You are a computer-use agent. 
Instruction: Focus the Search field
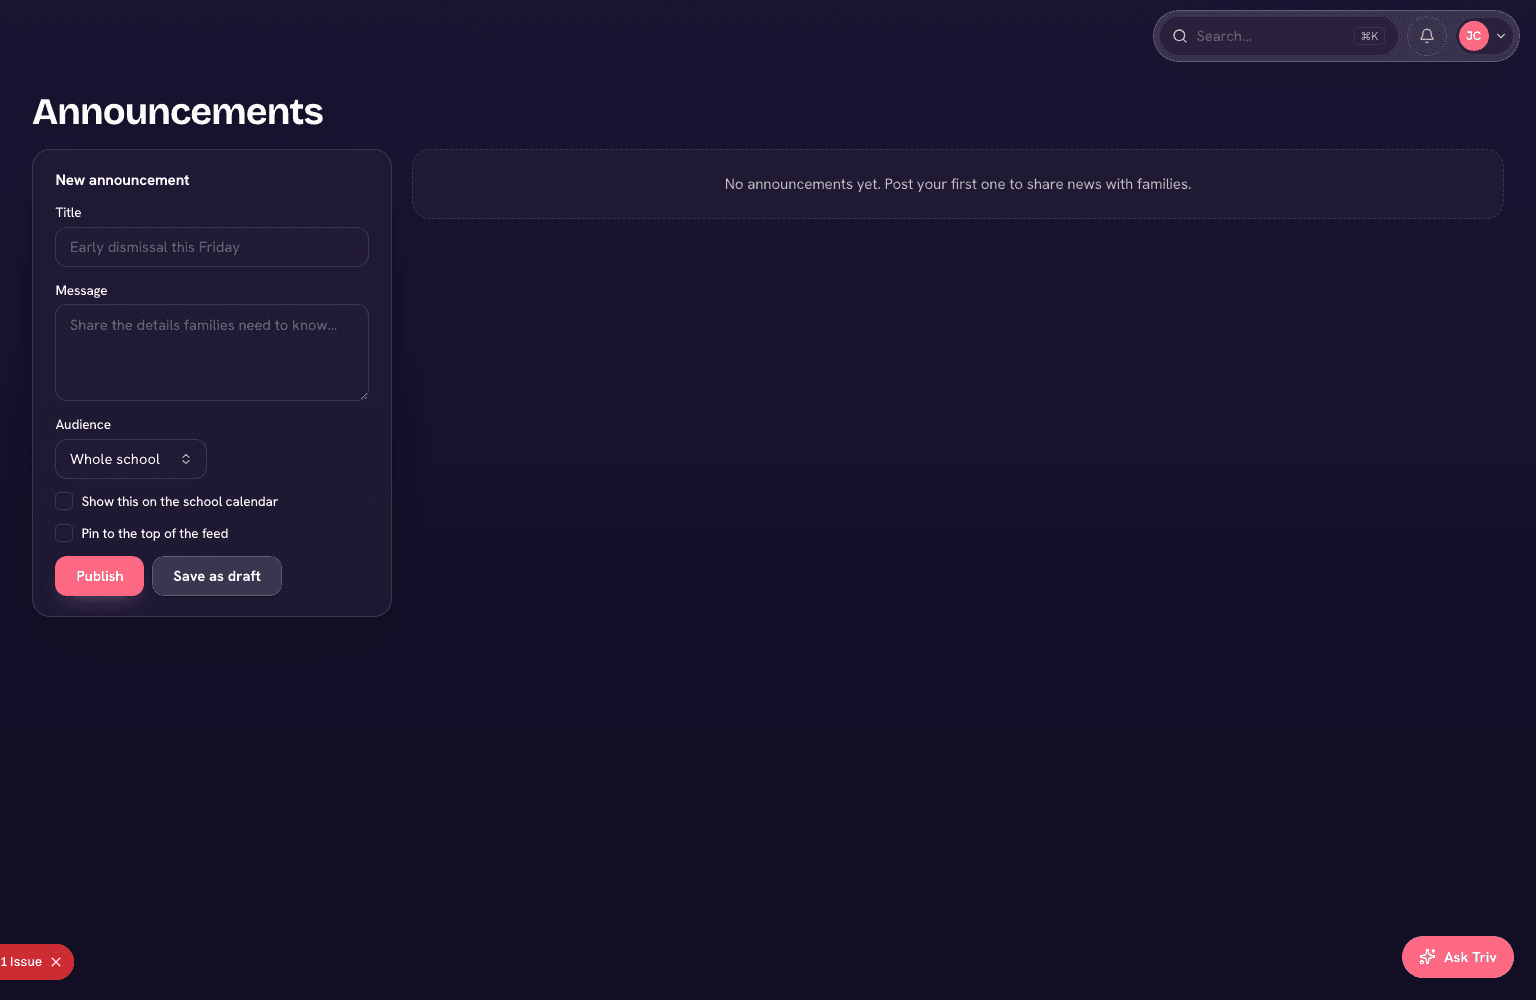click(1279, 36)
